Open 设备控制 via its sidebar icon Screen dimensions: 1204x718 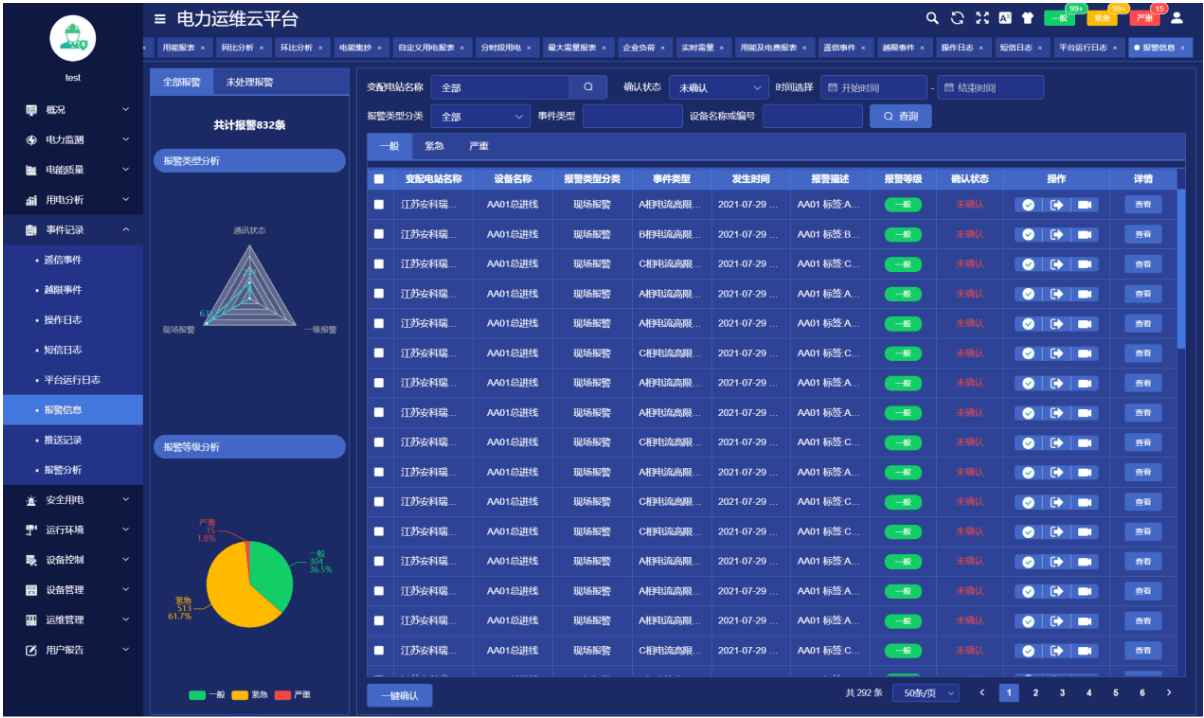click(31, 560)
